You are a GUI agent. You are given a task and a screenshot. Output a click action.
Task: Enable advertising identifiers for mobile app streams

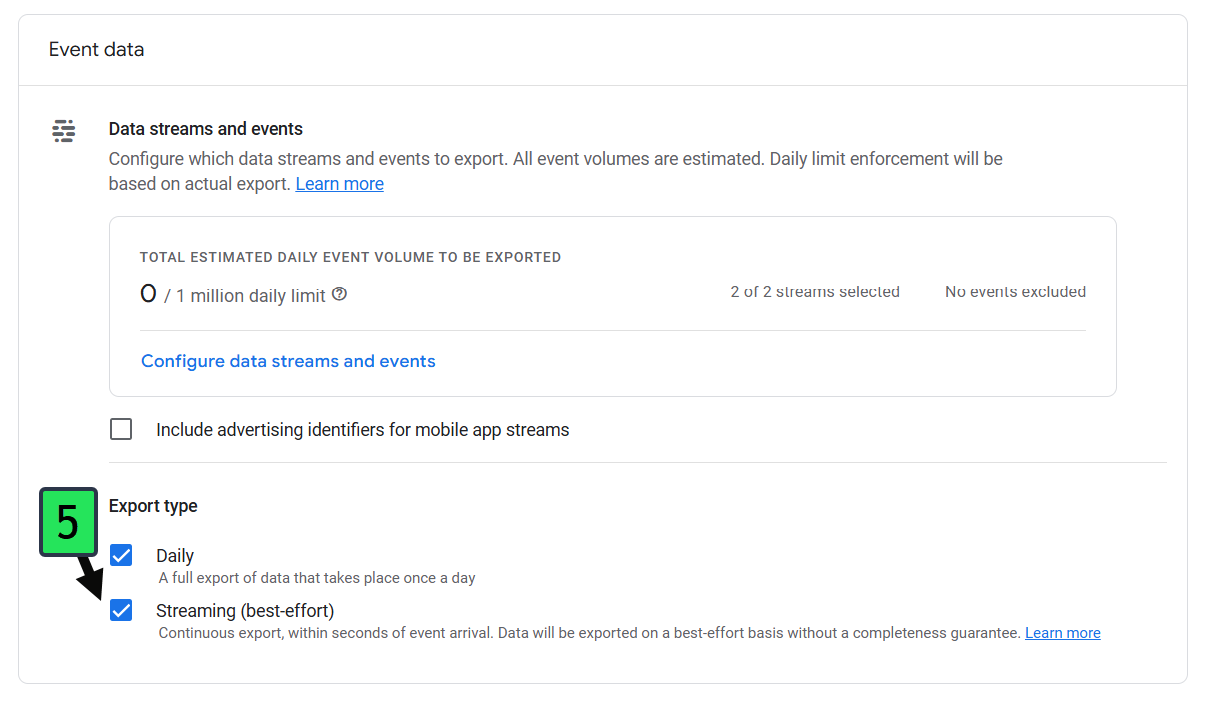pos(121,429)
